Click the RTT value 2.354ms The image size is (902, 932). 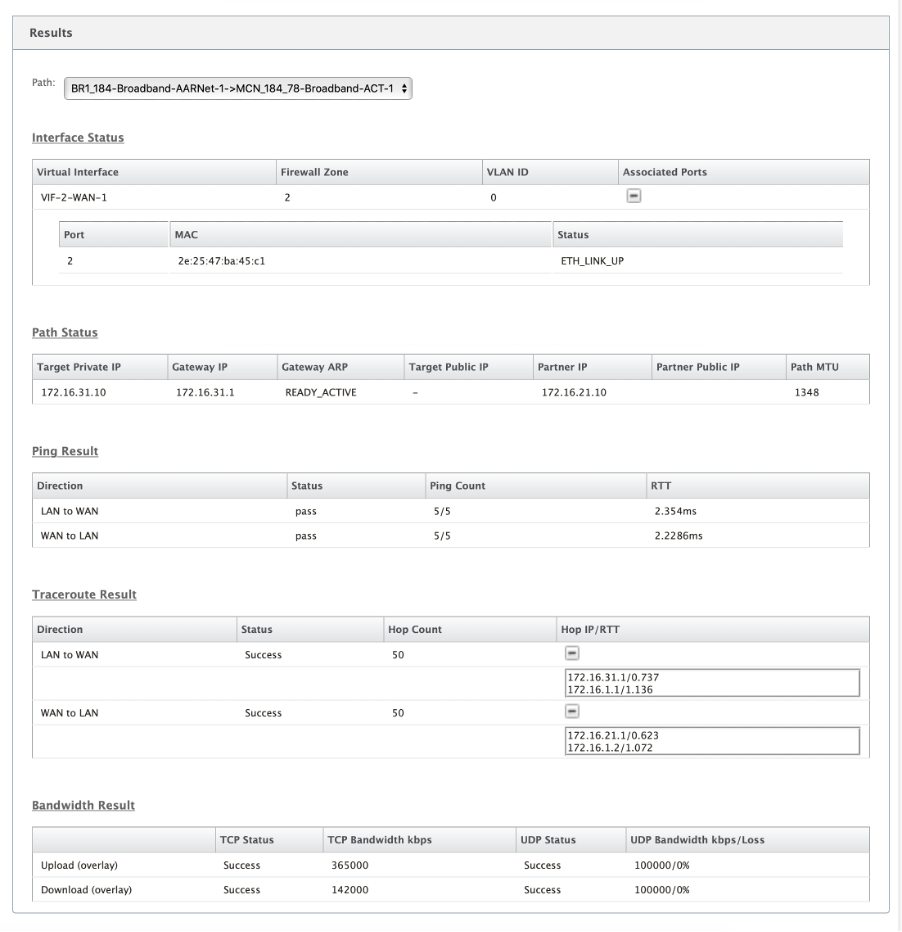(x=676, y=511)
